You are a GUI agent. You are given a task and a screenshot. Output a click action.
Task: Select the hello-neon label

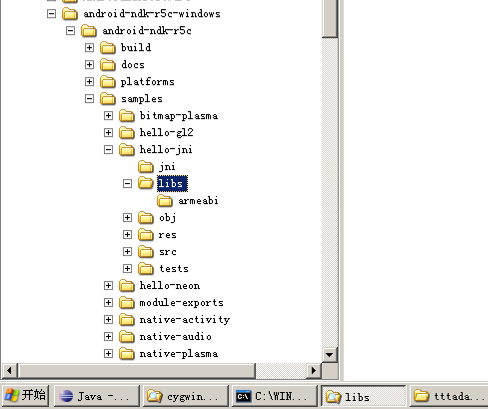point(170,286)
